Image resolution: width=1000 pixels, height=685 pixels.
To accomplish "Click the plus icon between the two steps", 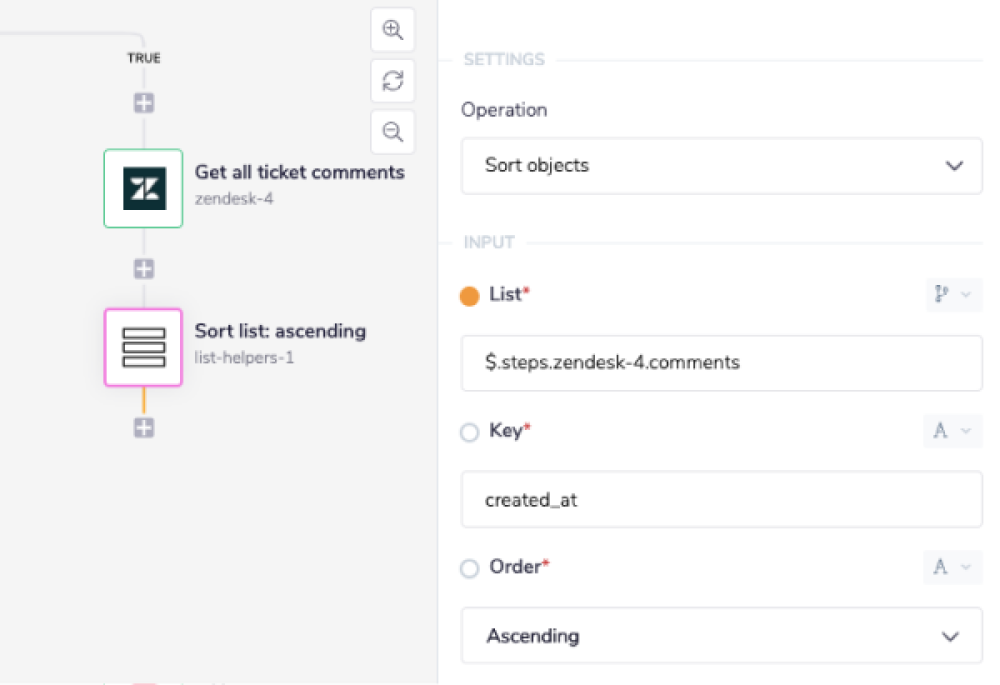I will point(143,268).
